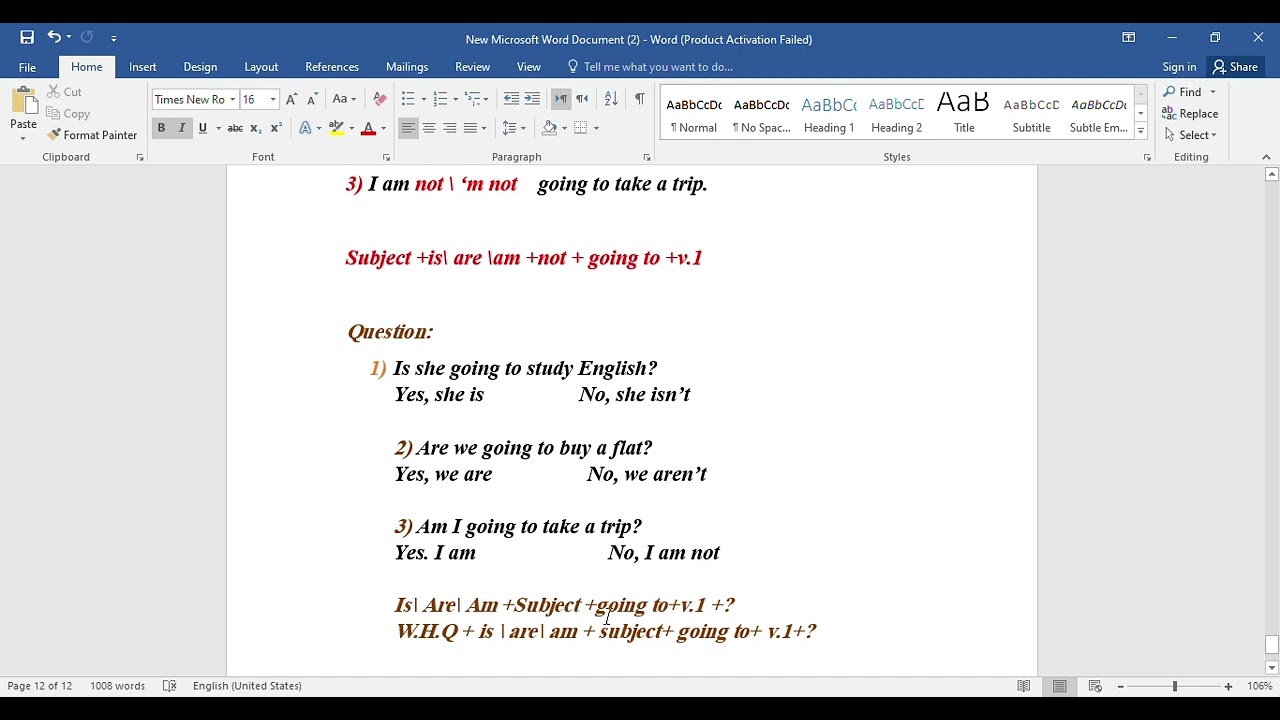The image size is (1280, 720).
Task: Increase paragraph indent
Action: pos(532,99)
